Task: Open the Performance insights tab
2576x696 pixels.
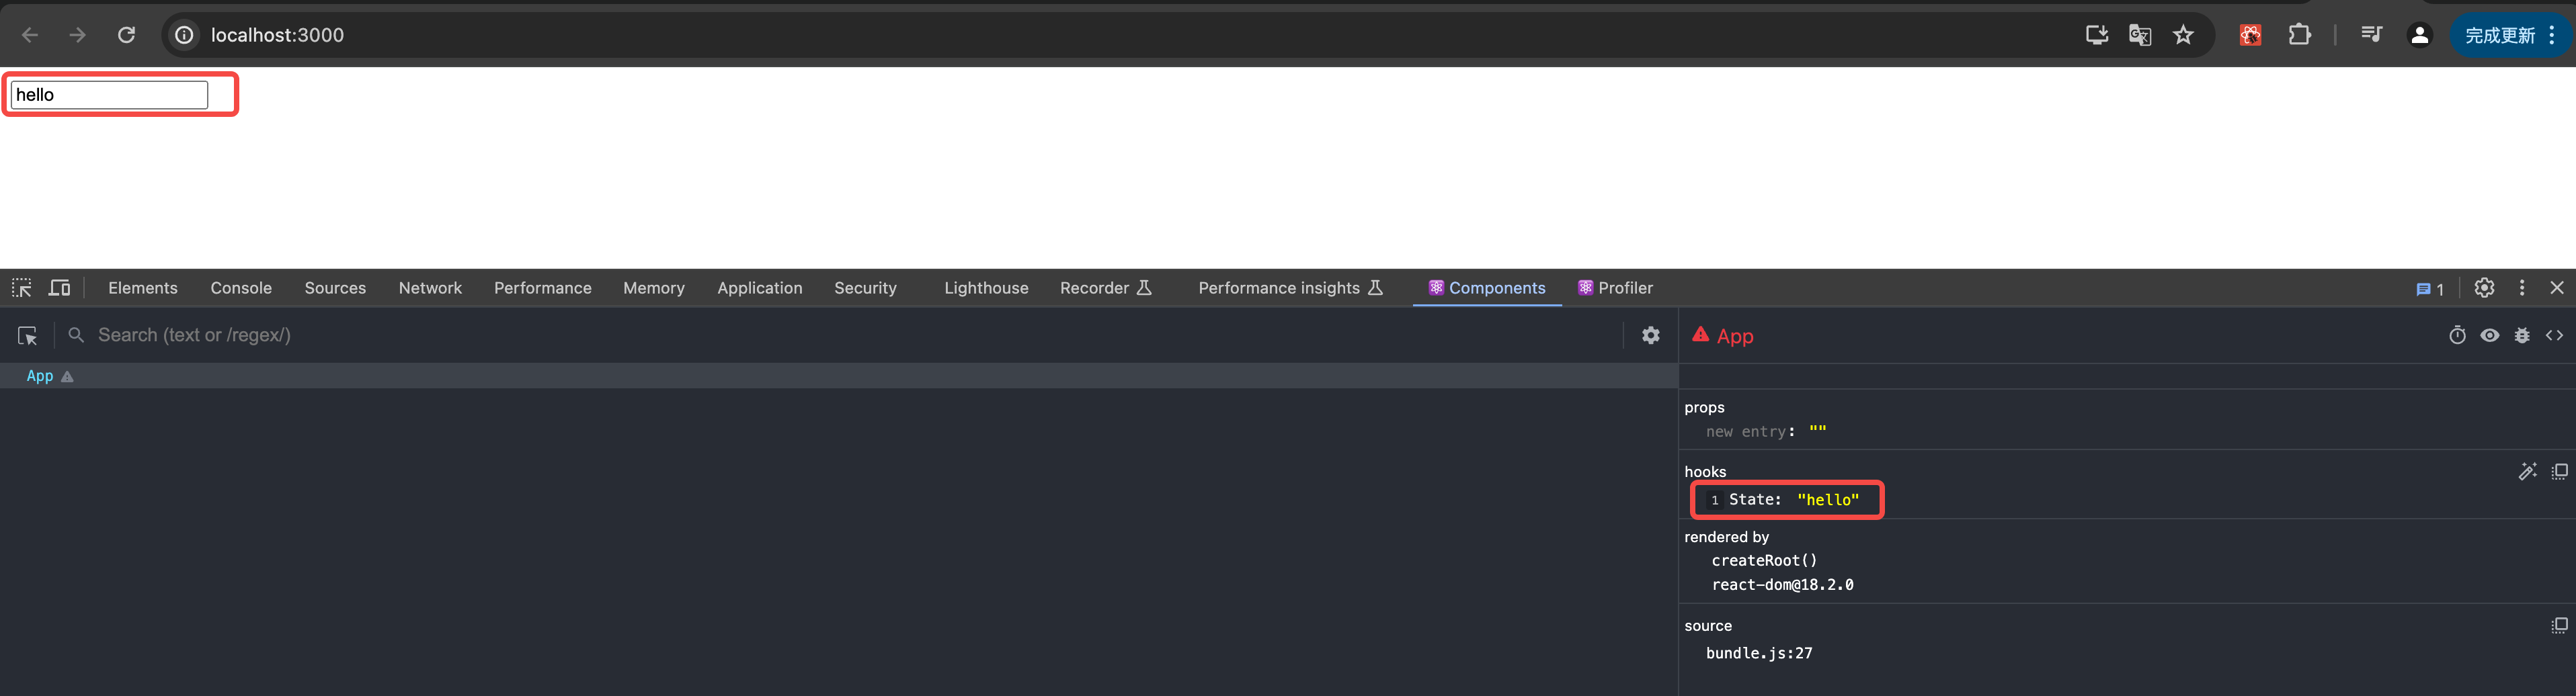Action: tap(1290, 288)
